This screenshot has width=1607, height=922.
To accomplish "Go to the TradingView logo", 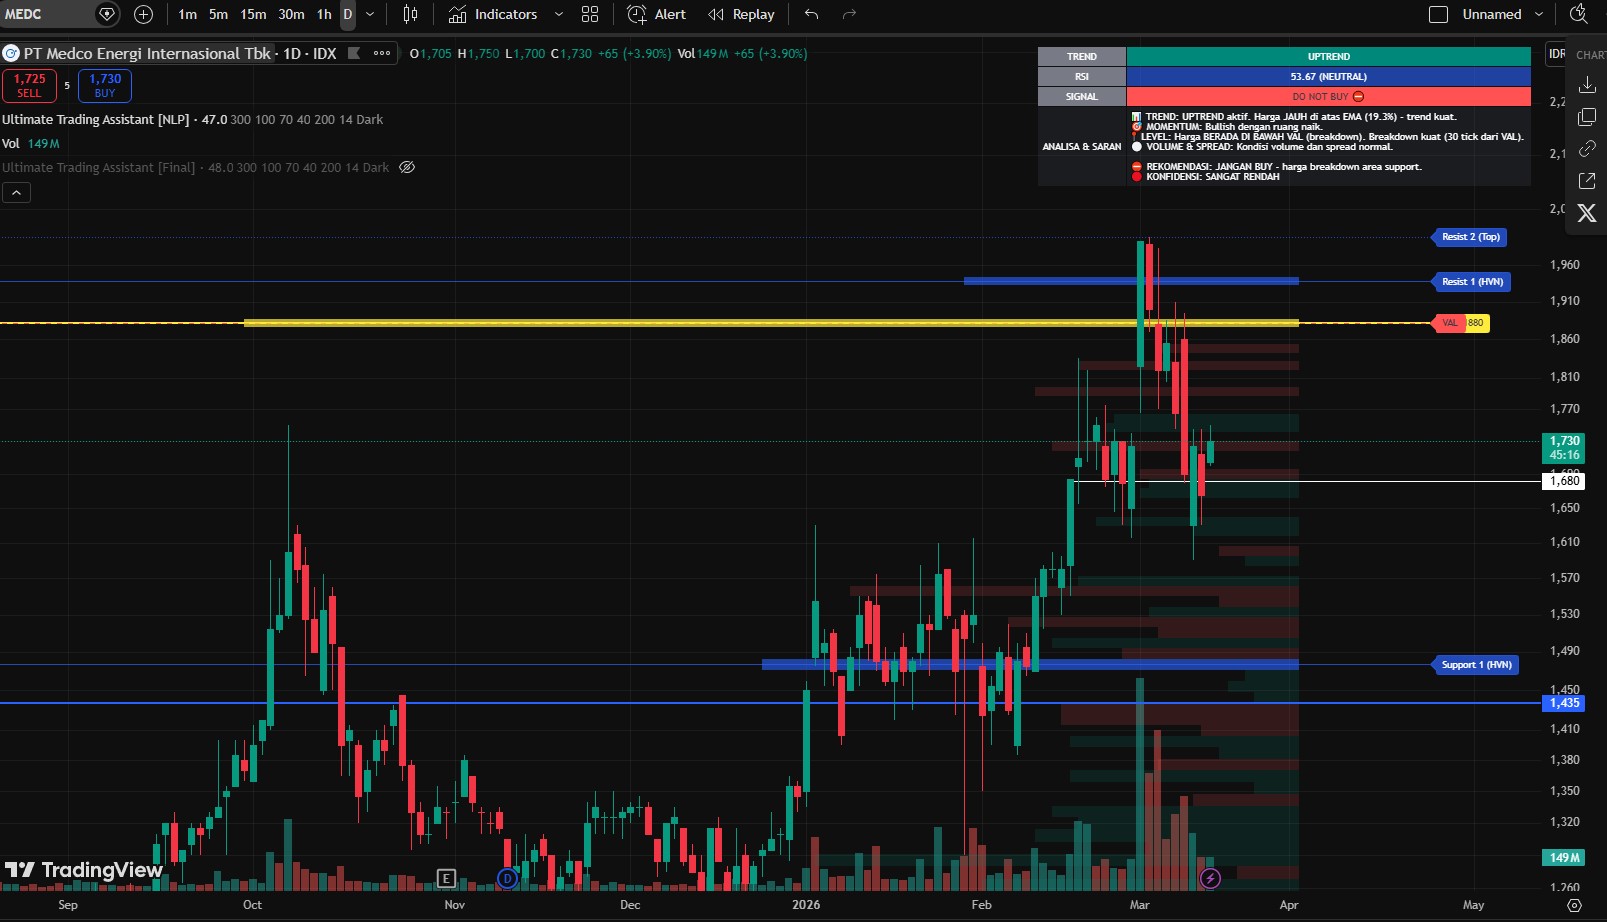I will pyautogui.click(x=83, y=870).
